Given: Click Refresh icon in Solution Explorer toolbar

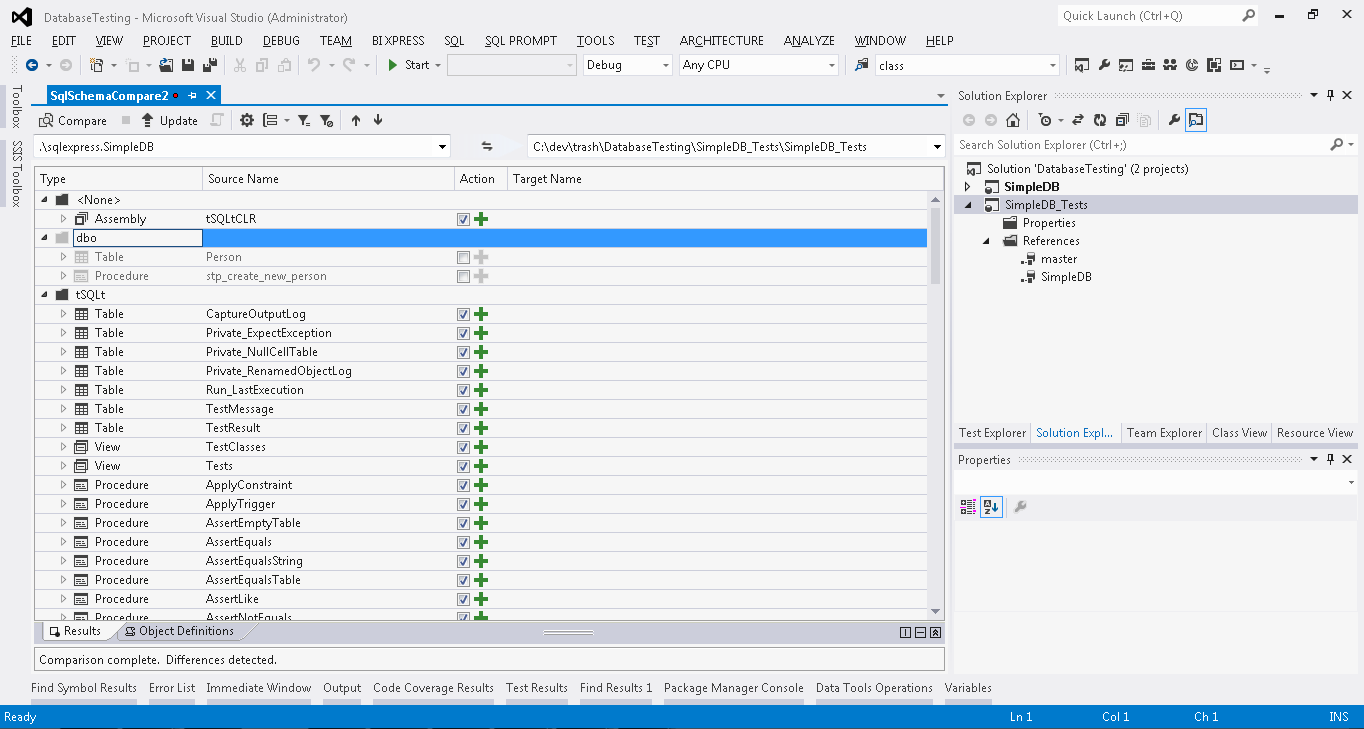Looking at the screenshot, I should coord(1099,120).
